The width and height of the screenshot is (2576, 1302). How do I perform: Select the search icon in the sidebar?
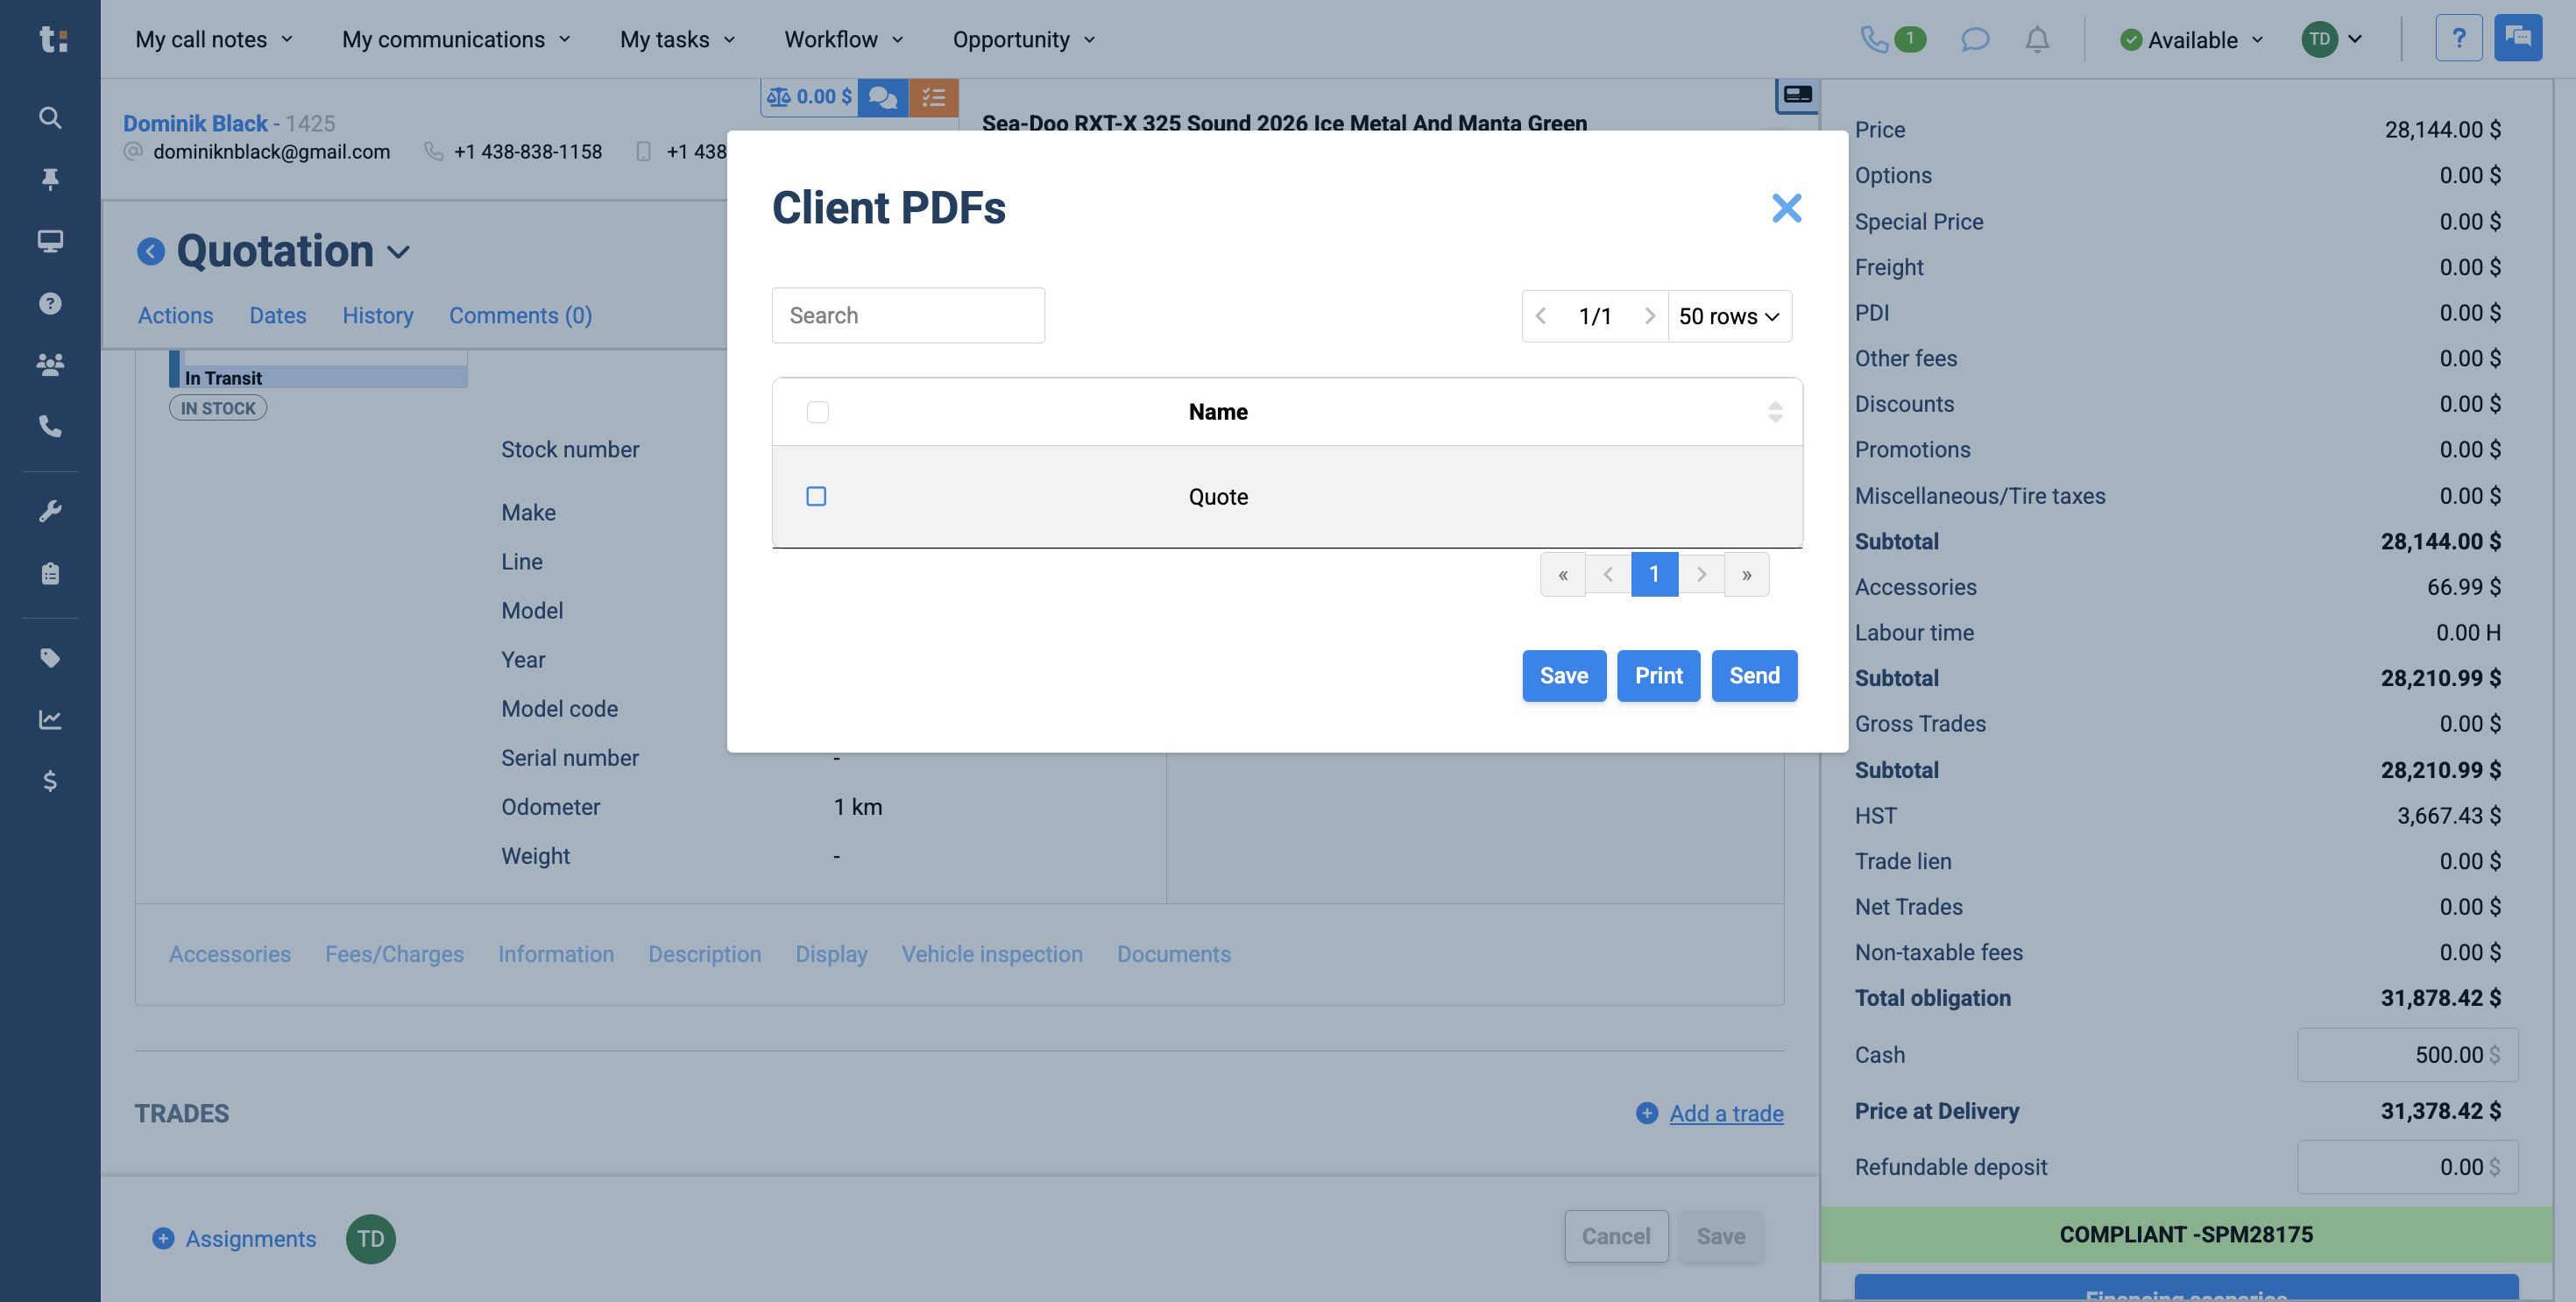pos(49,117)
